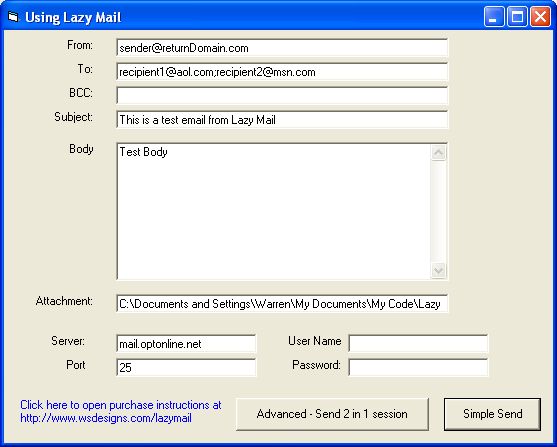Close the Using Lazy Mail window

point(540,17)
